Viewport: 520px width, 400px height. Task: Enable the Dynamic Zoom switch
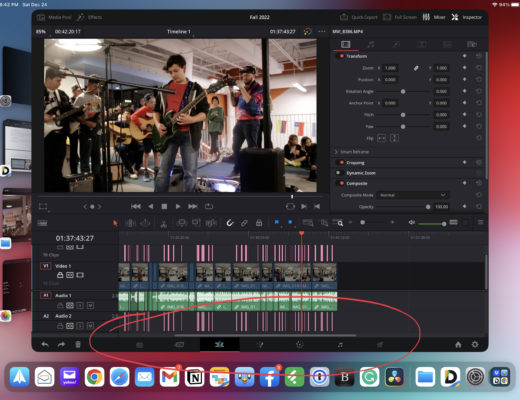[x=338, y=173]
